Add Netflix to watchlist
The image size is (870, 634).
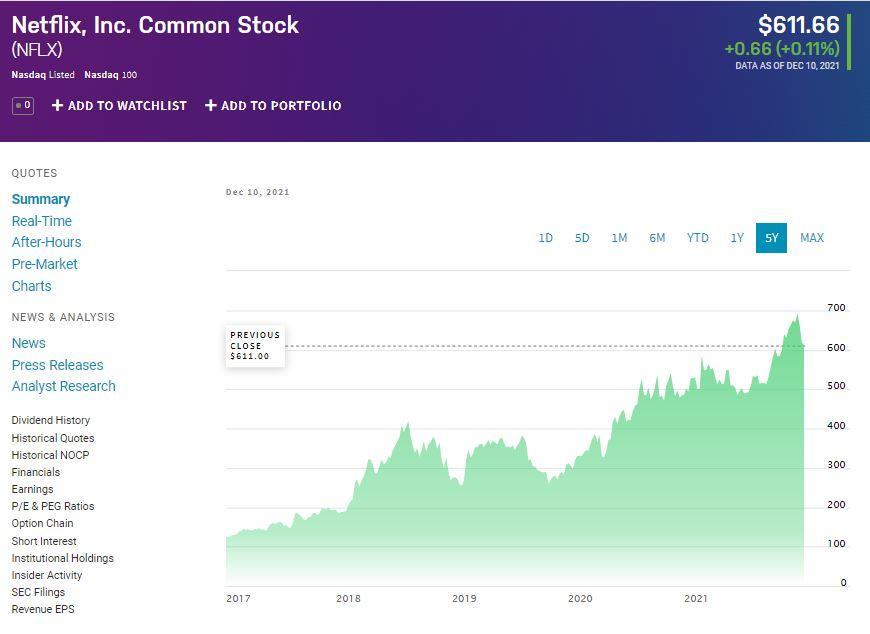(119, 105)
